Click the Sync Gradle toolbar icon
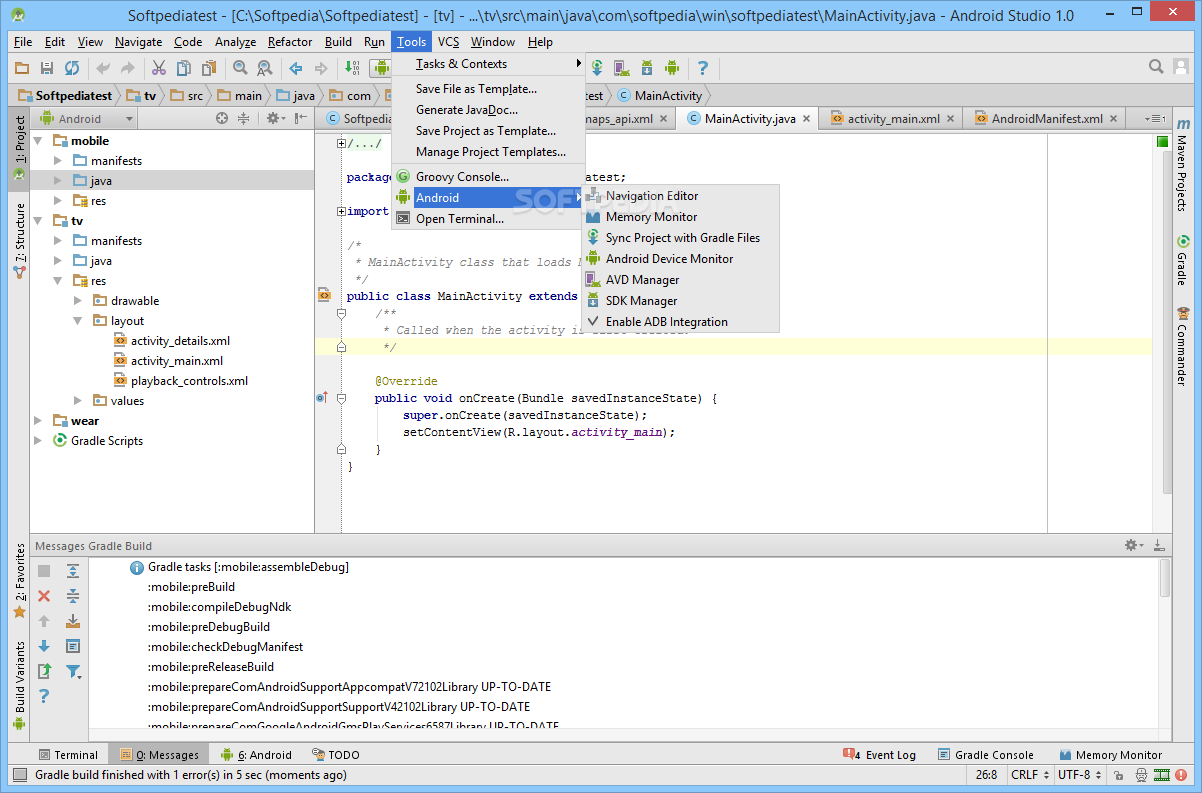Screen dimensions: 1202x793 point(597,68)
